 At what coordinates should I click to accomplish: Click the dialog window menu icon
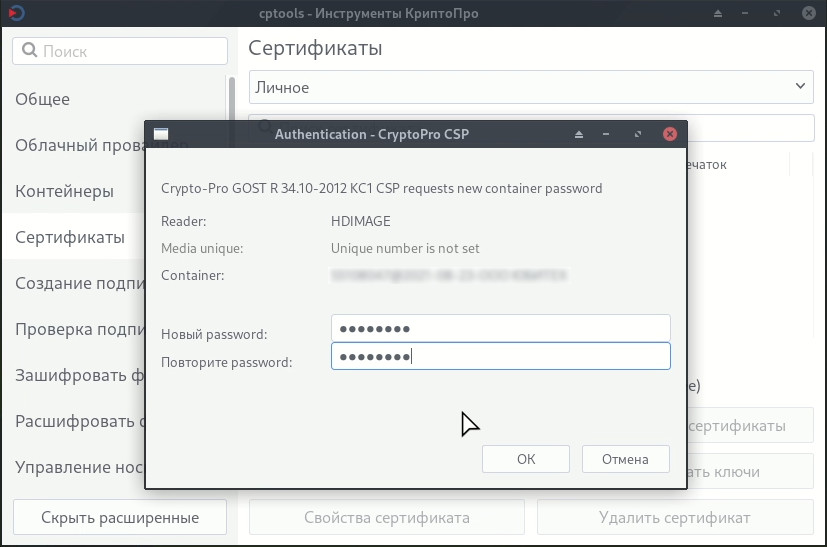click(x=161, y=134)
